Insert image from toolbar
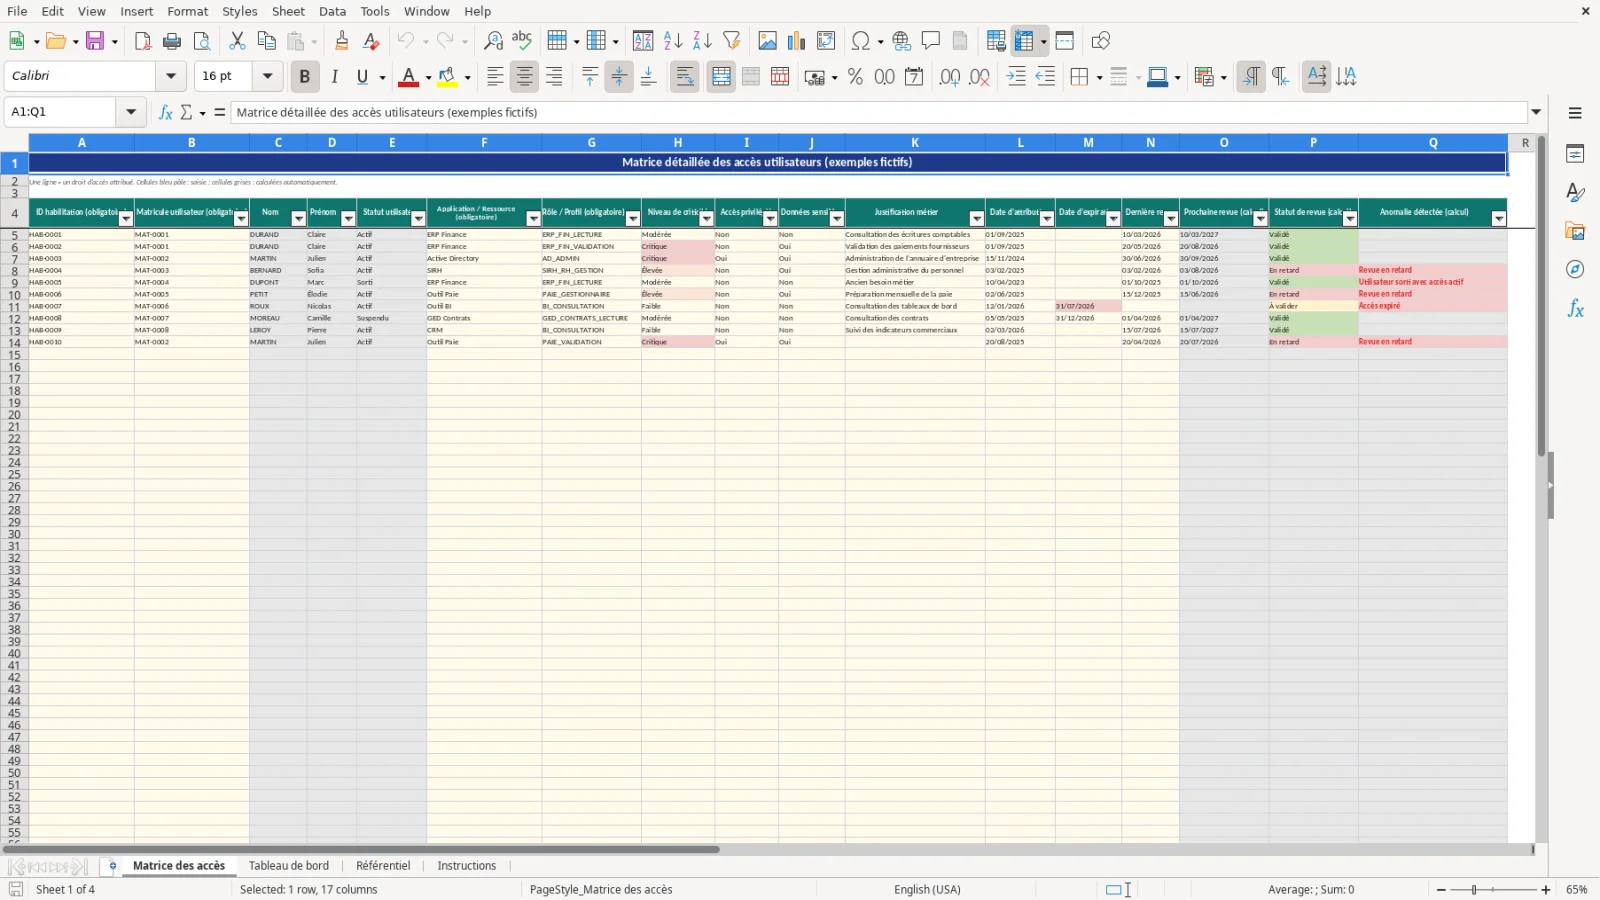The width and height of the screenshot is (1600, 900). (x=768, y=41)
